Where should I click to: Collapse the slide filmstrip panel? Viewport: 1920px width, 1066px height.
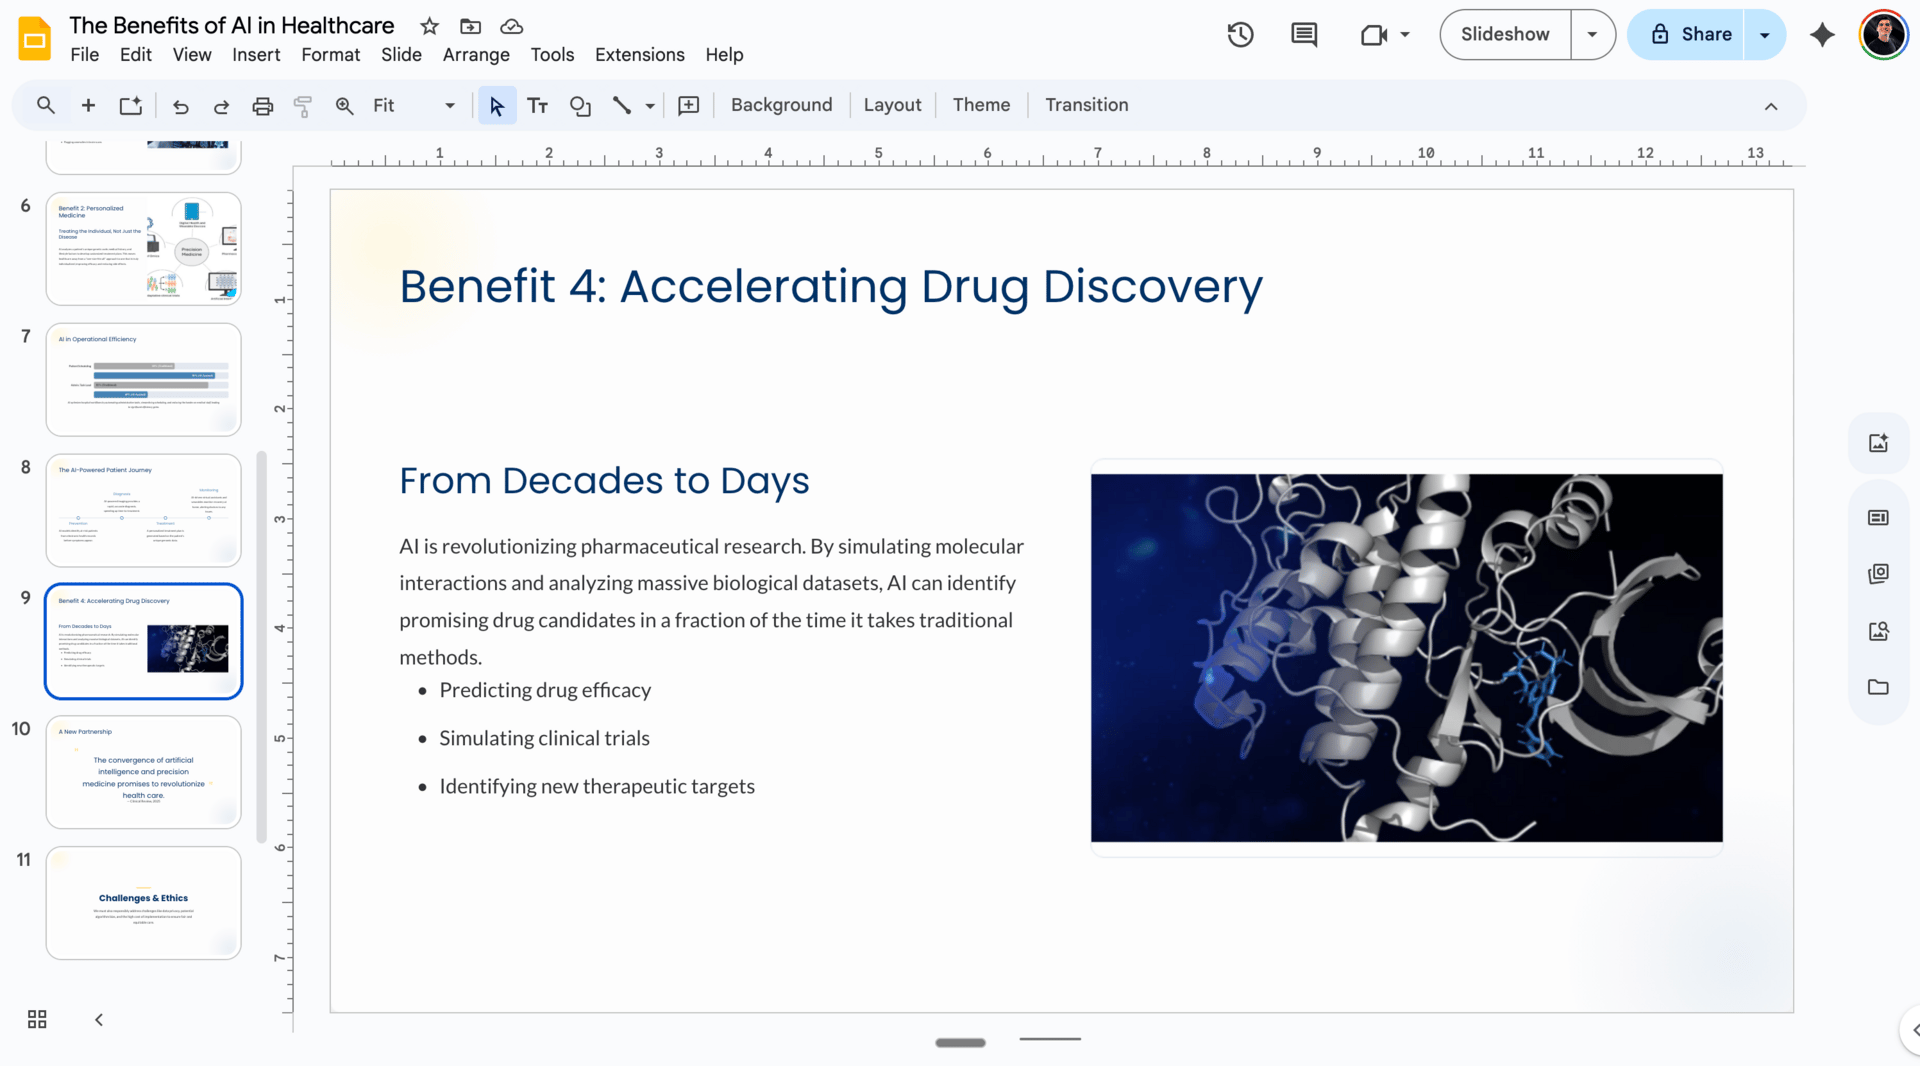point(99,1019)
